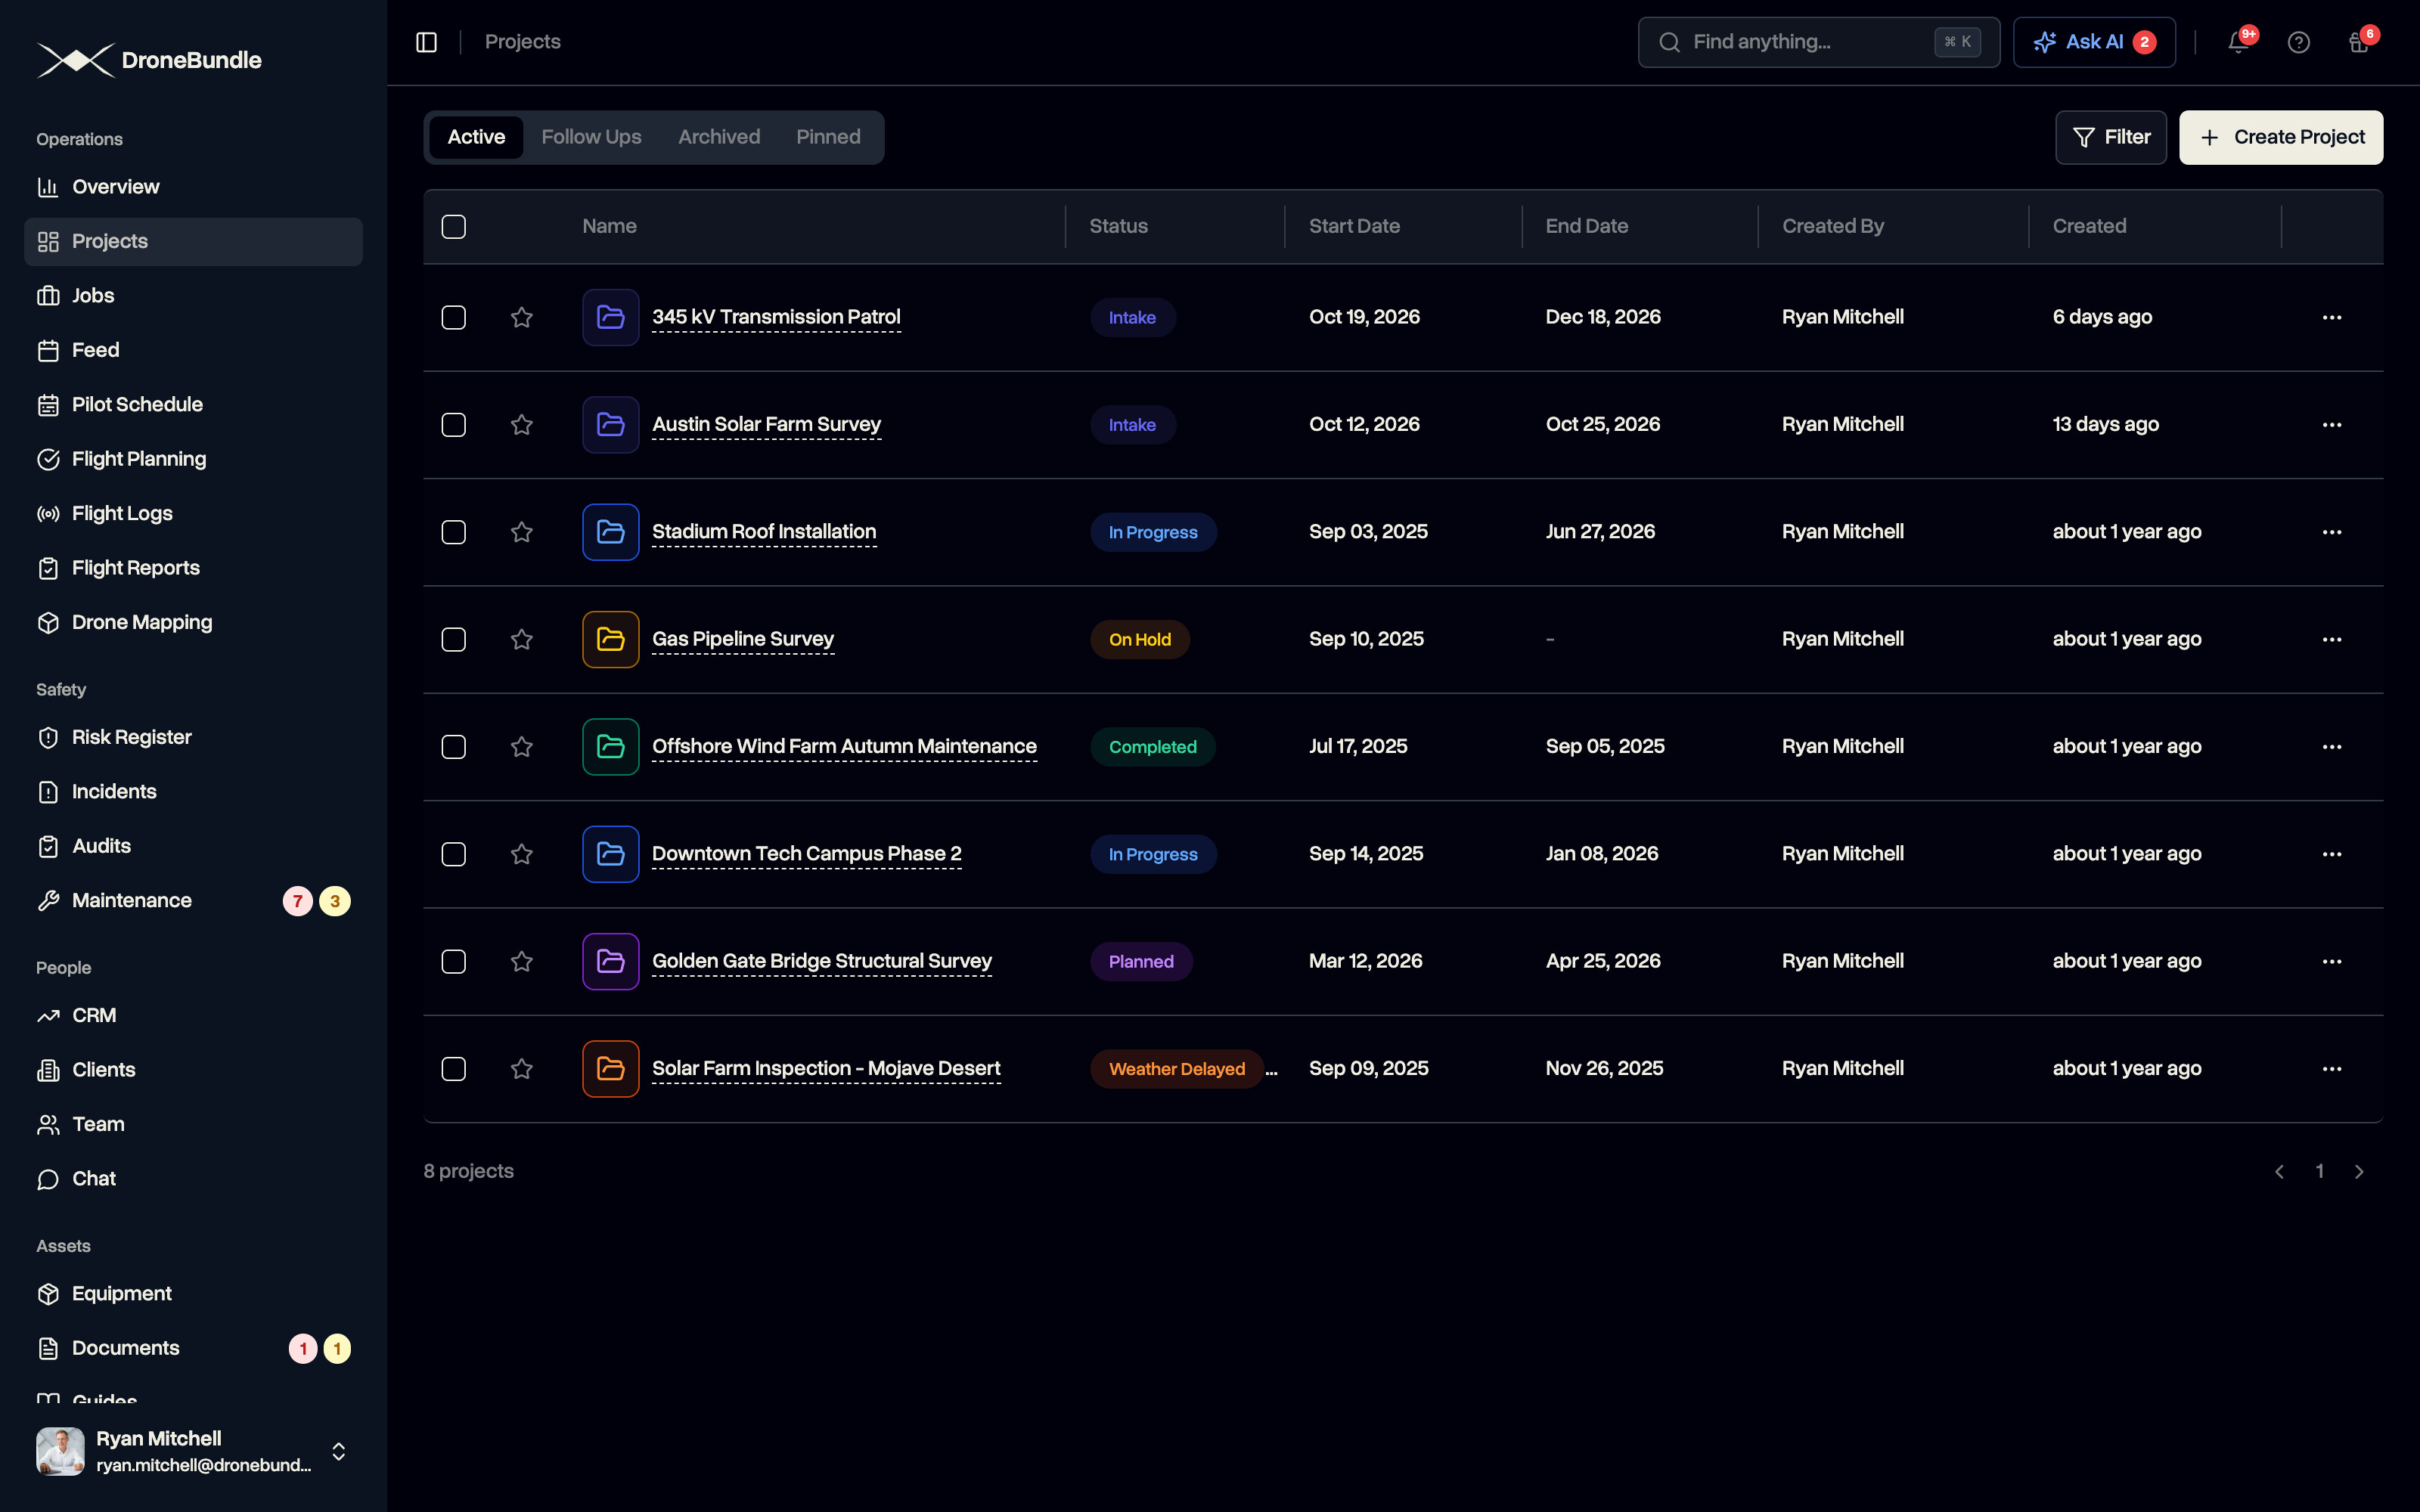Viewport: 2420px width, 1512px height.
Task: Go to Risk Register
Action: 193,738
